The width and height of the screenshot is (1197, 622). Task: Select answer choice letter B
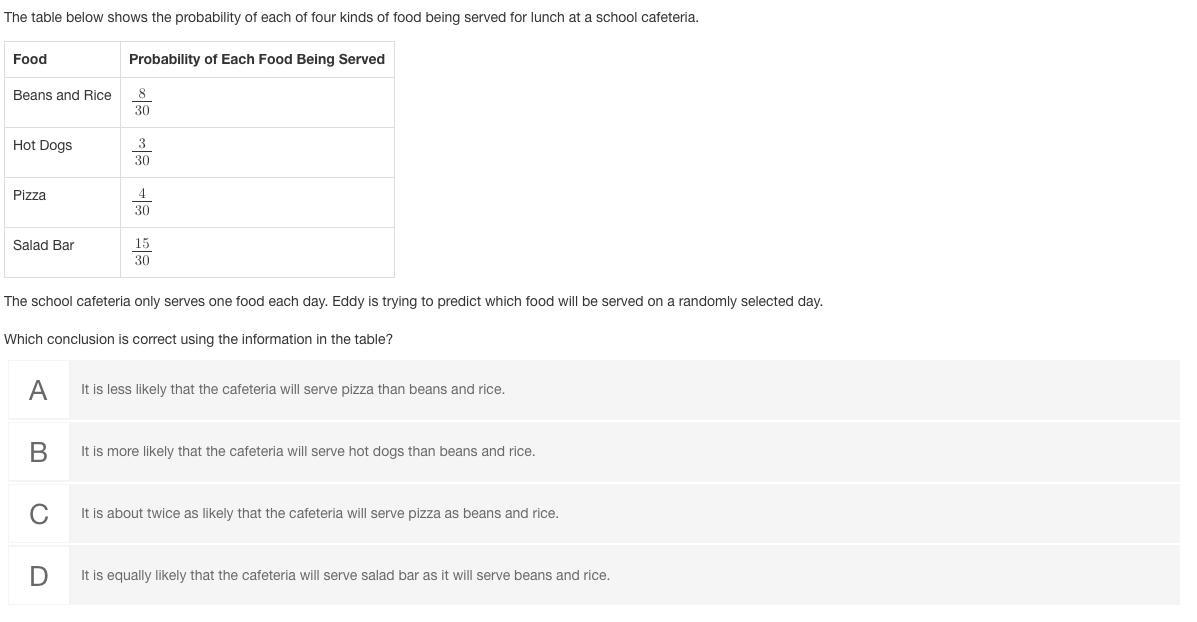38,452
